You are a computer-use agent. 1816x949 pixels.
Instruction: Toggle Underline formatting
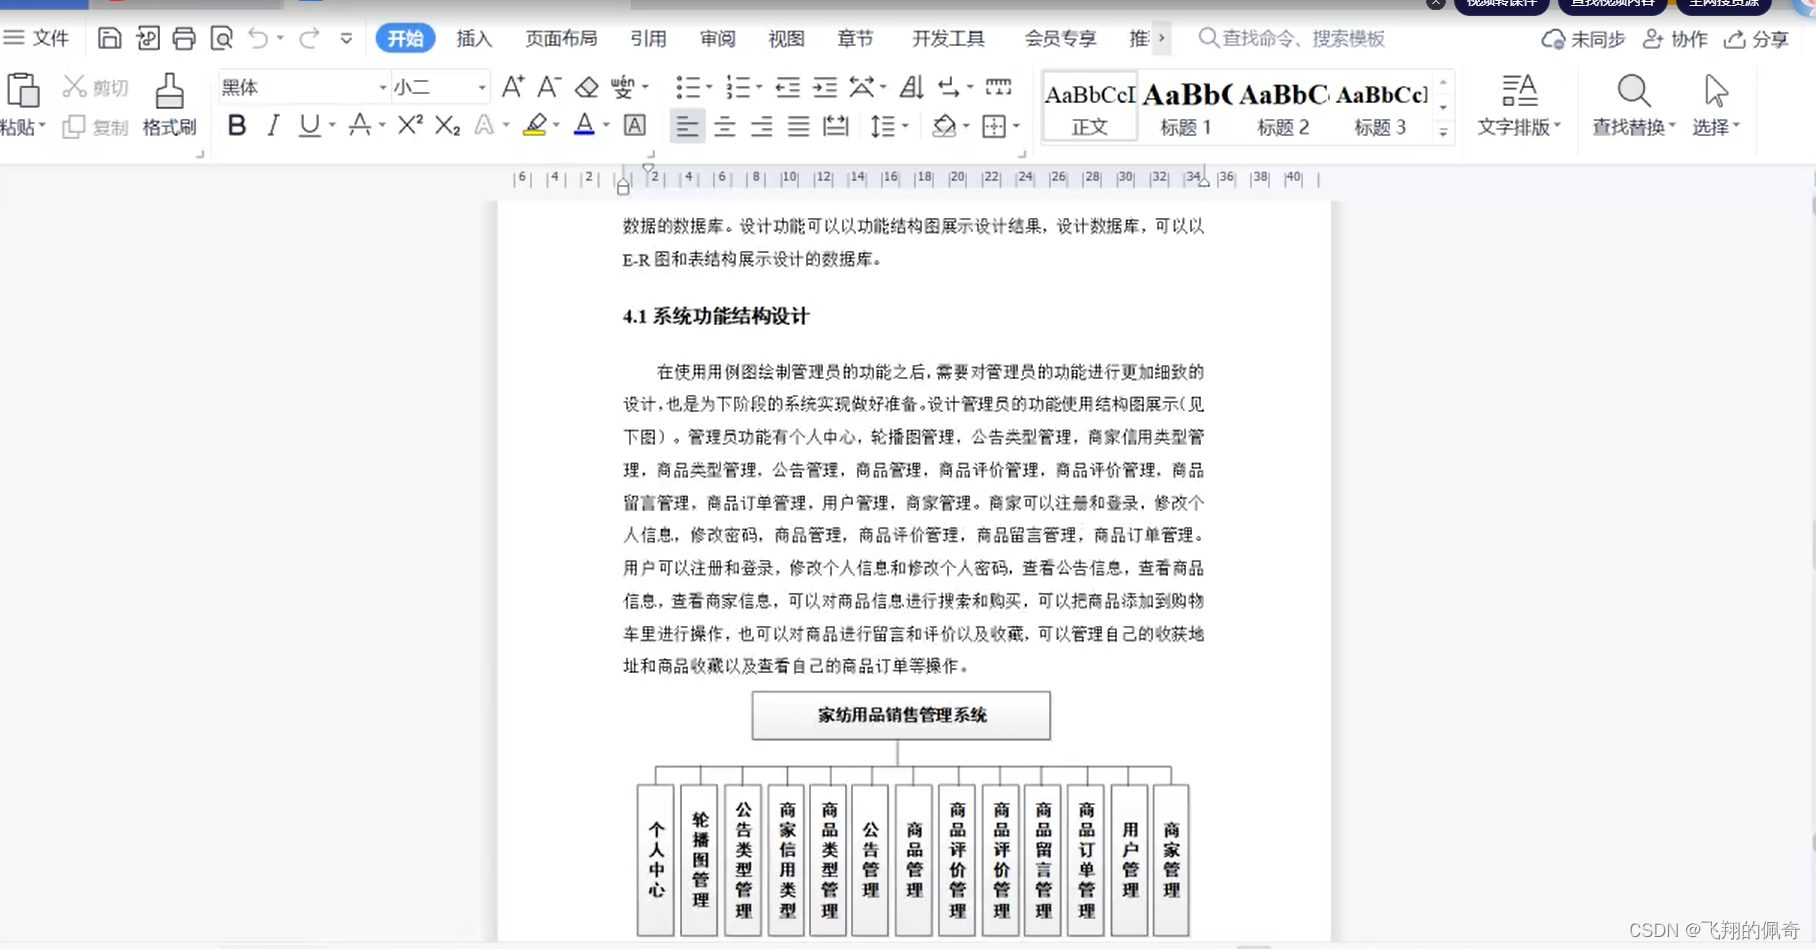310,125
